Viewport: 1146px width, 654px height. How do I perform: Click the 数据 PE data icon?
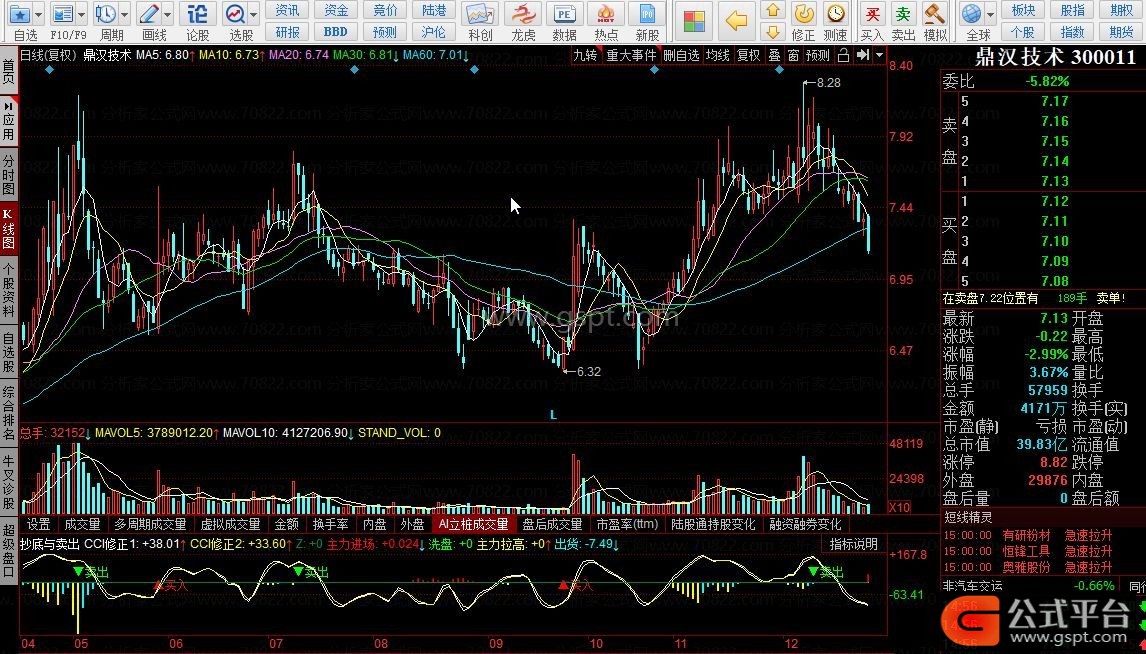tap(563, 14)
